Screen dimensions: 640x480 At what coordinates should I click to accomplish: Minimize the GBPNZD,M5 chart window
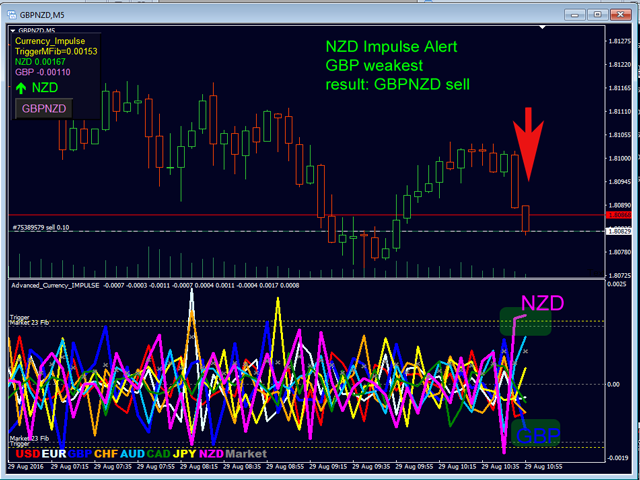(575, 15)
